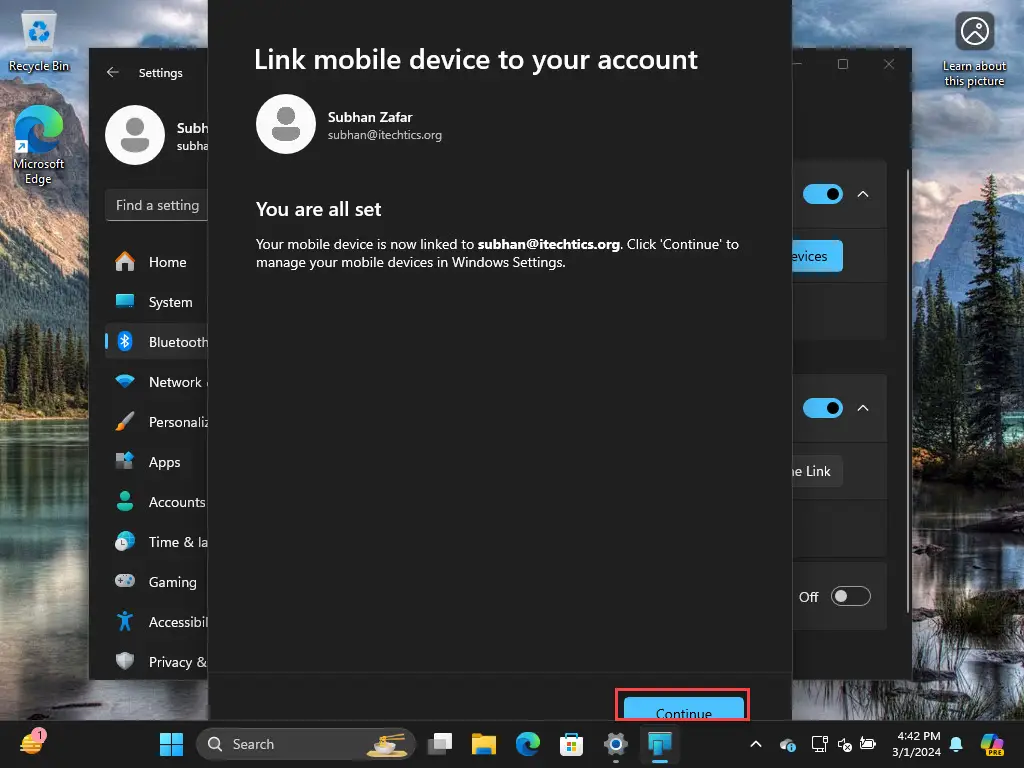Open System settings category
The width and height of the screenshot is (1024, 768).
[157, 302]
